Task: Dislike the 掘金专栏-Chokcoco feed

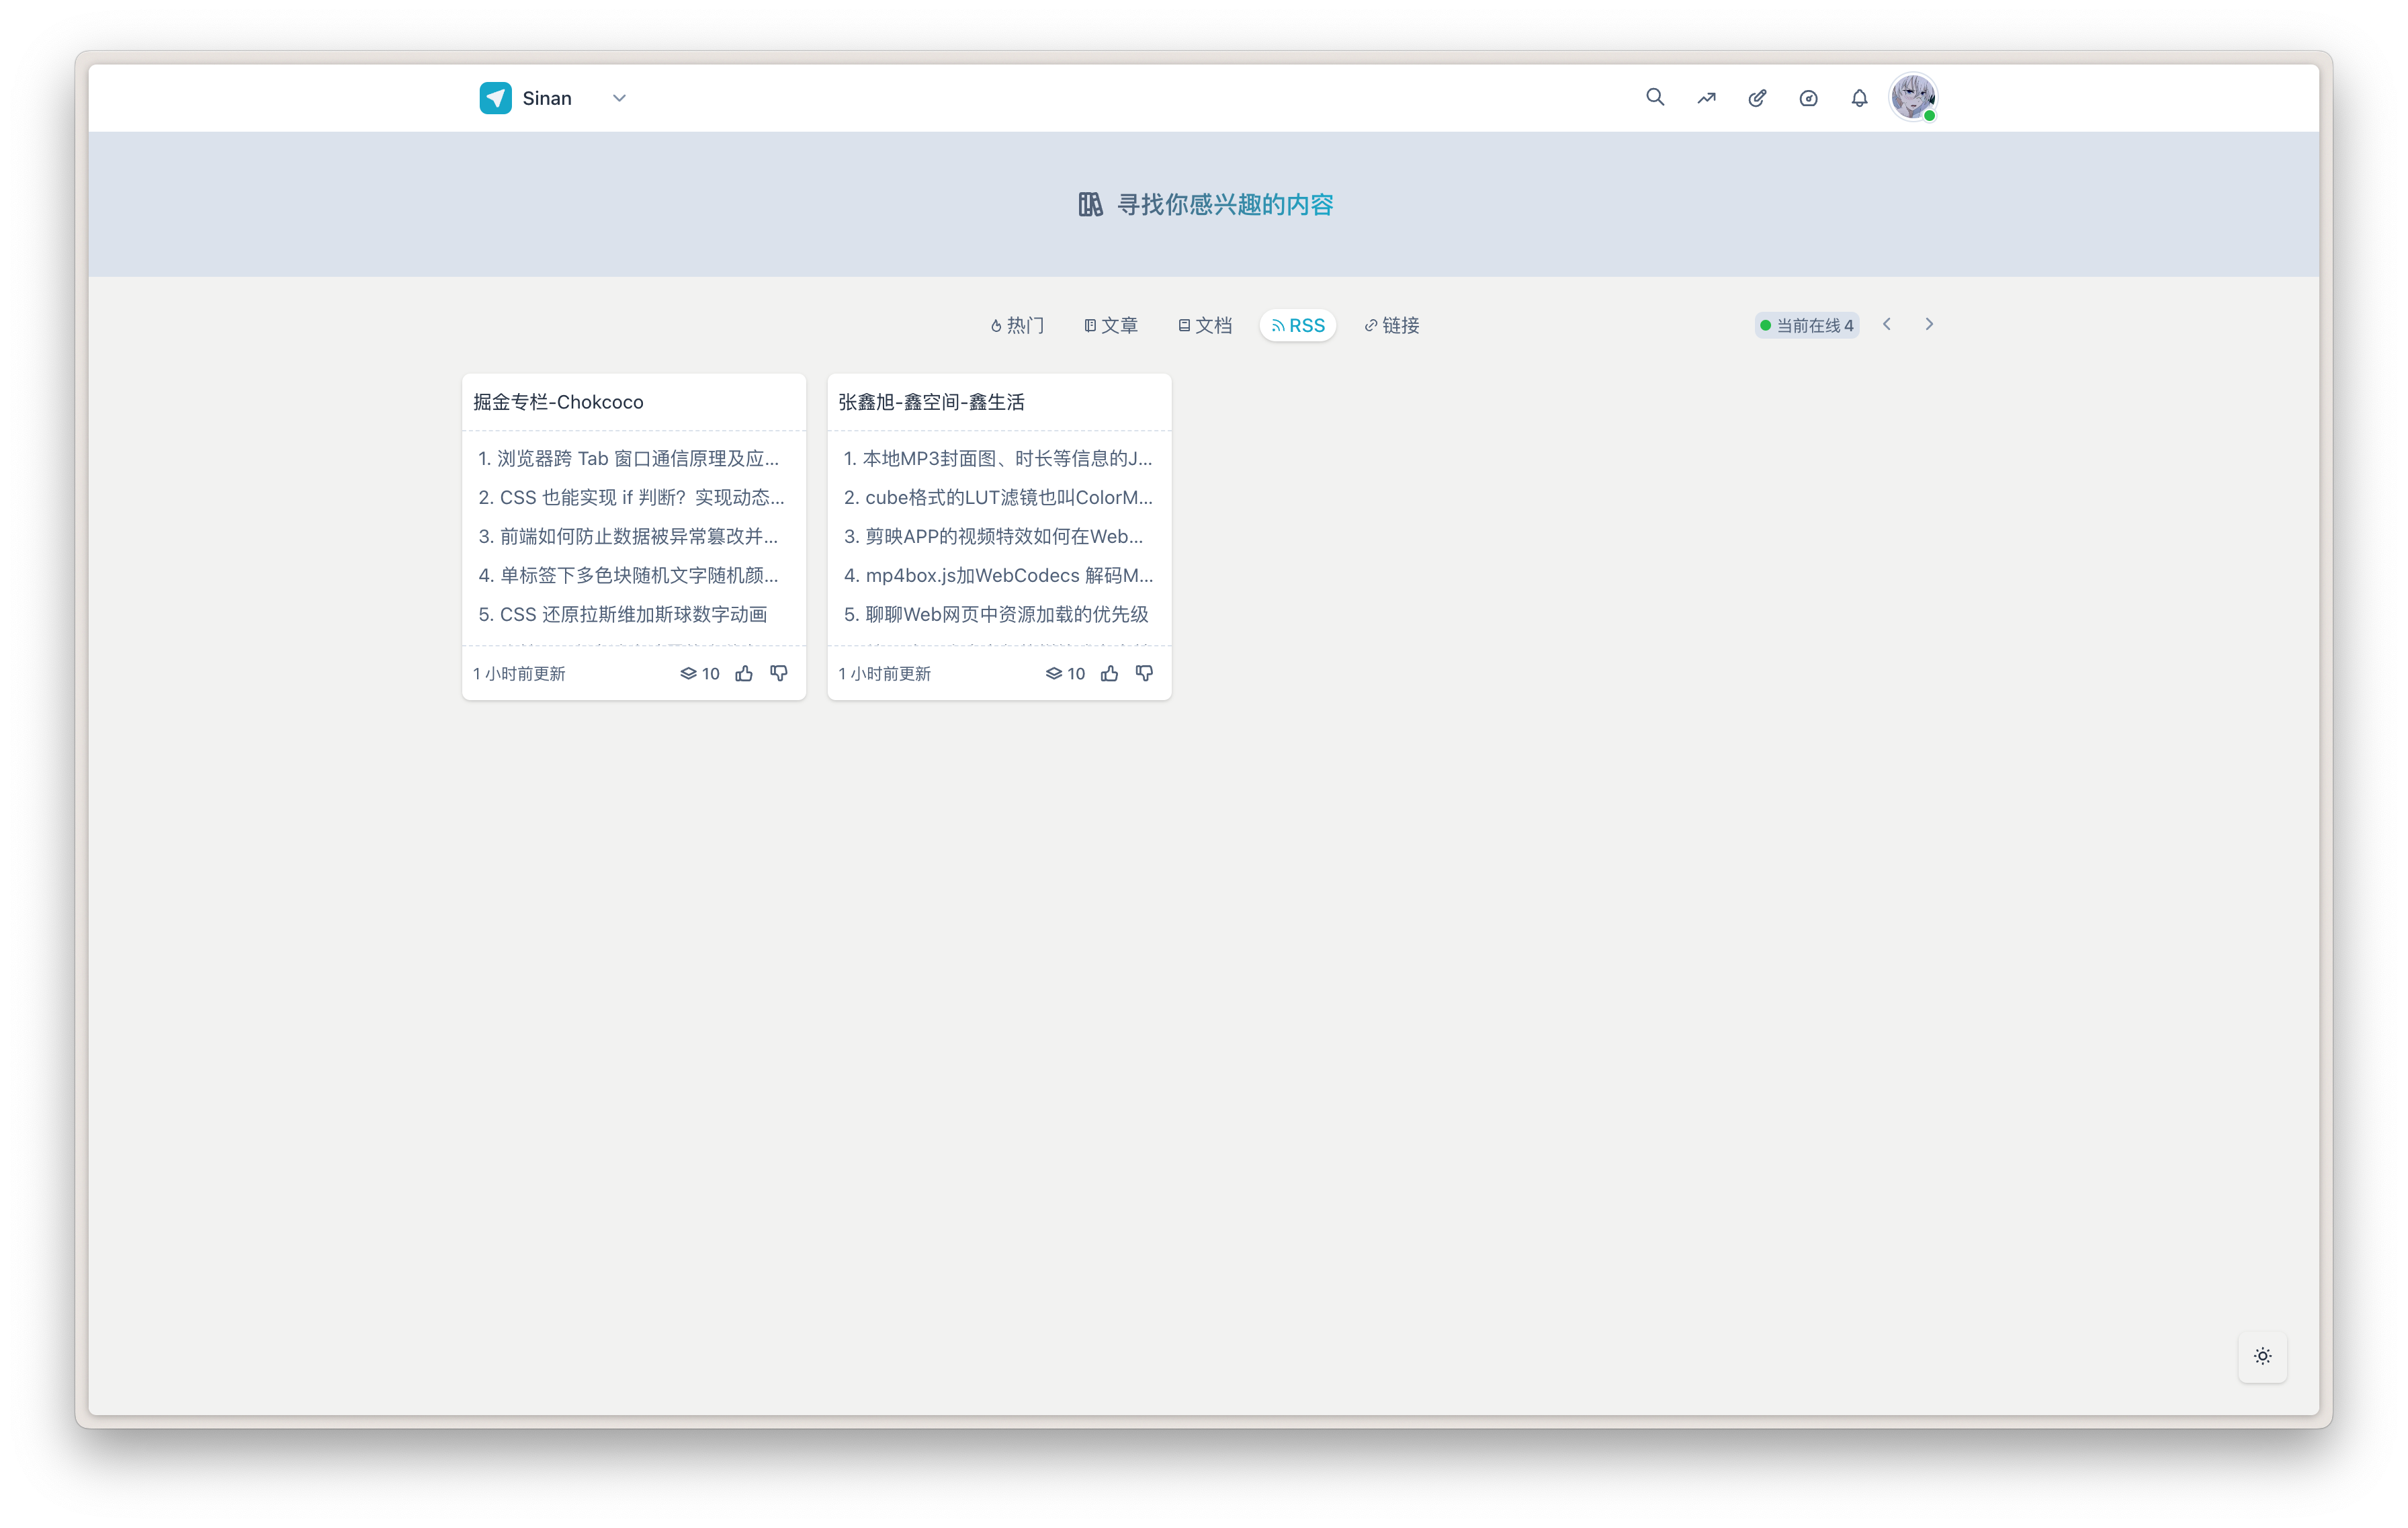Action: click(x=779, y=673)
